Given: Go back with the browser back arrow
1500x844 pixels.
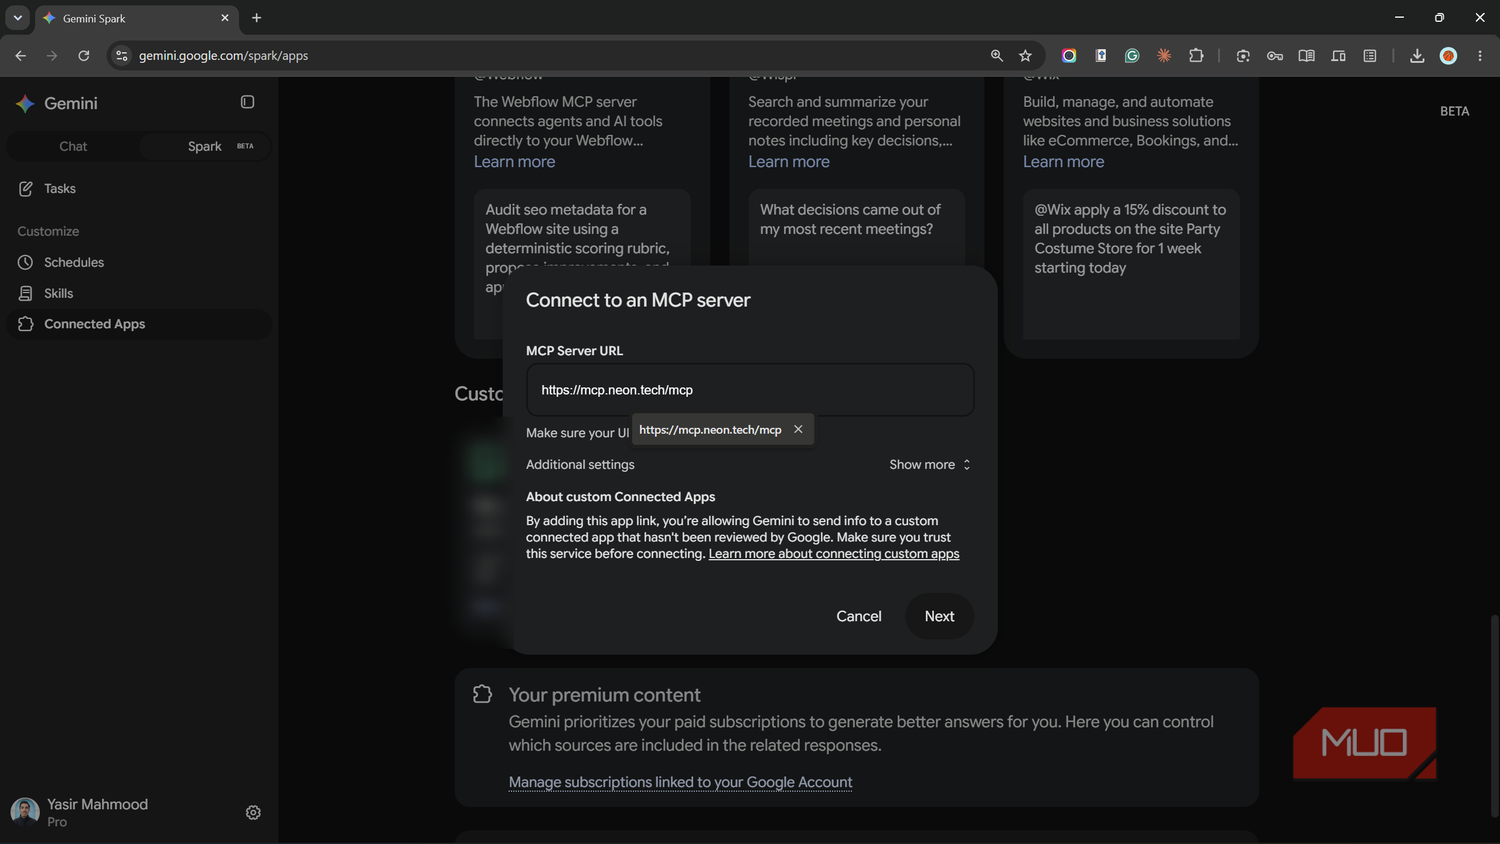Looking at the screenshot, I should coord(20,56).
